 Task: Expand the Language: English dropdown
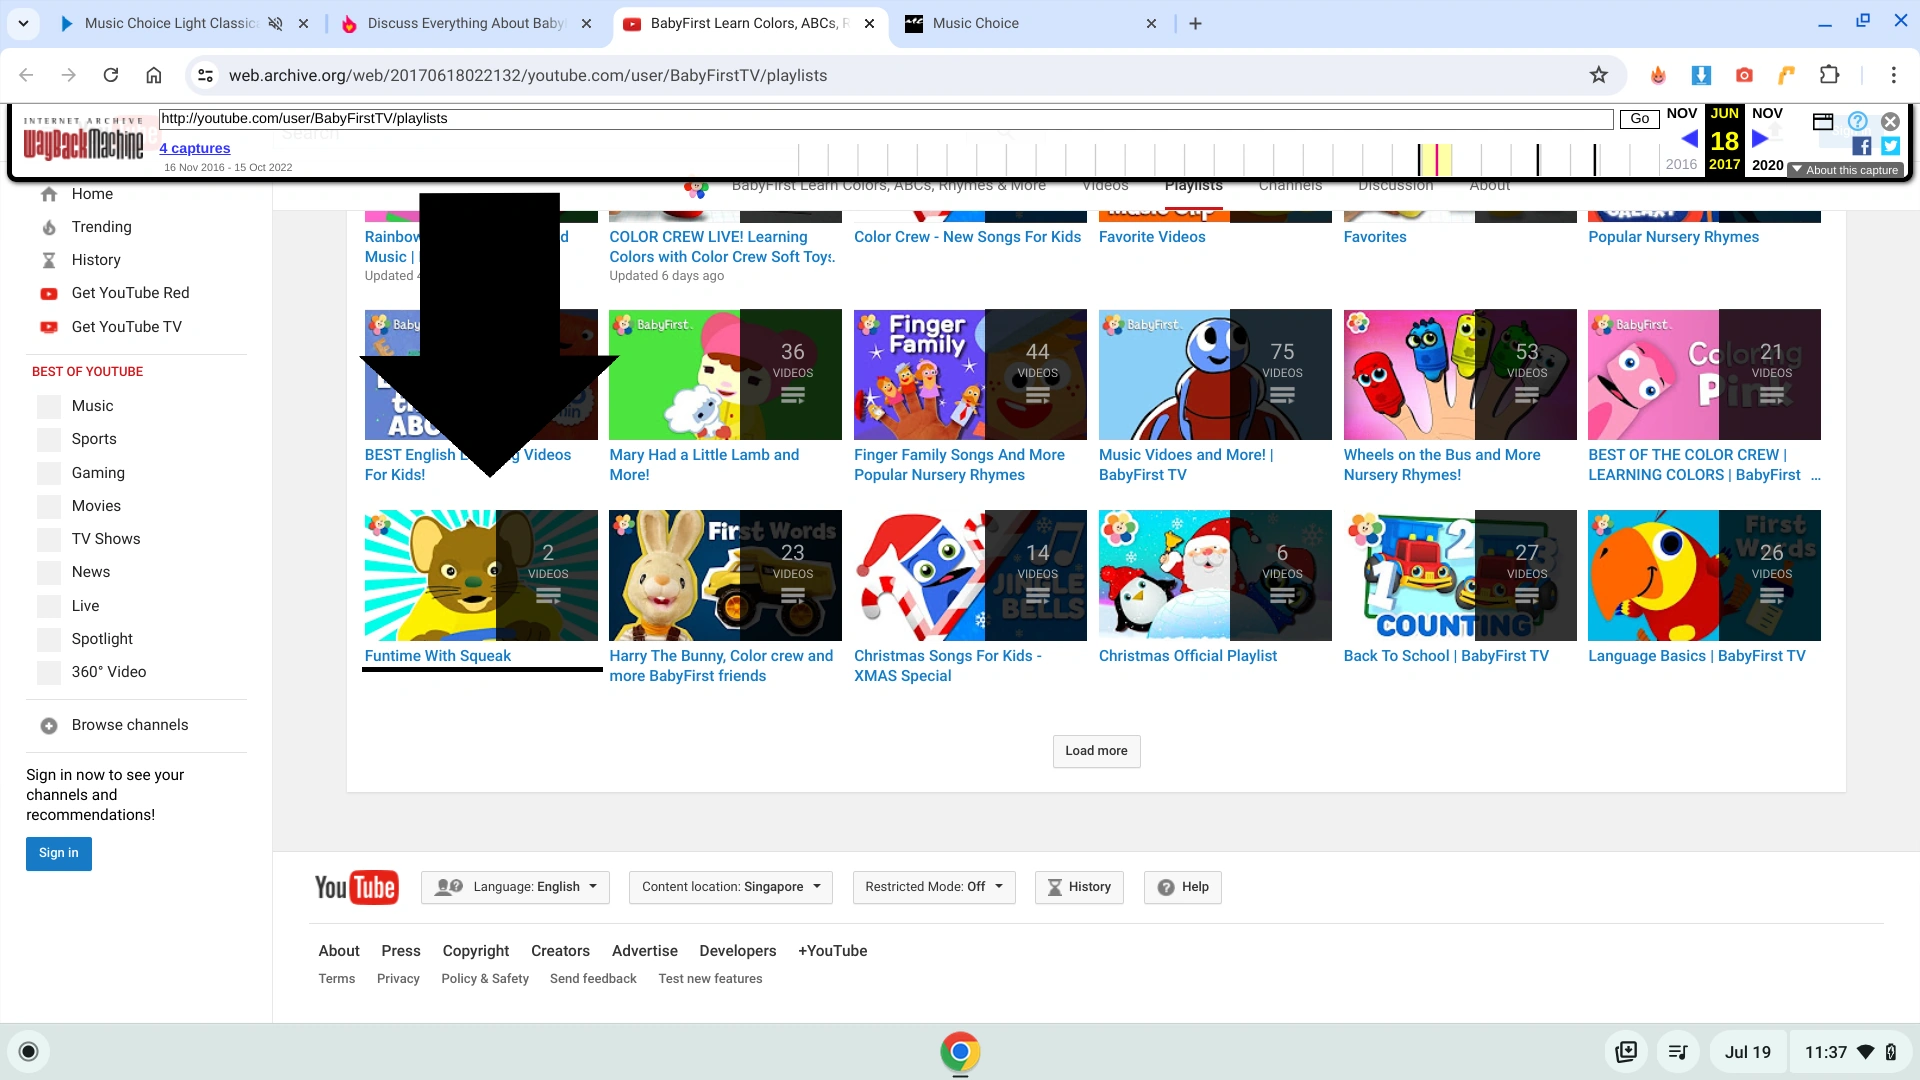tap(515, 887)
